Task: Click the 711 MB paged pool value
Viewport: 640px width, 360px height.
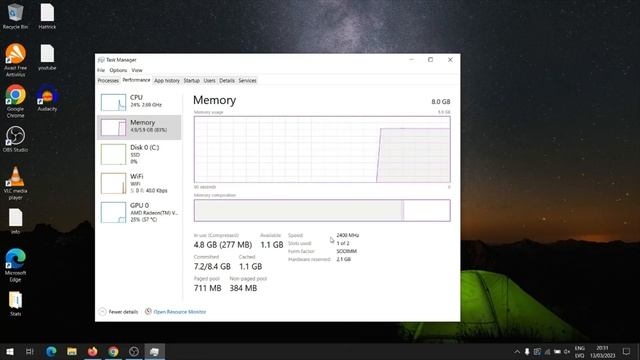Action: pos(207,288)
